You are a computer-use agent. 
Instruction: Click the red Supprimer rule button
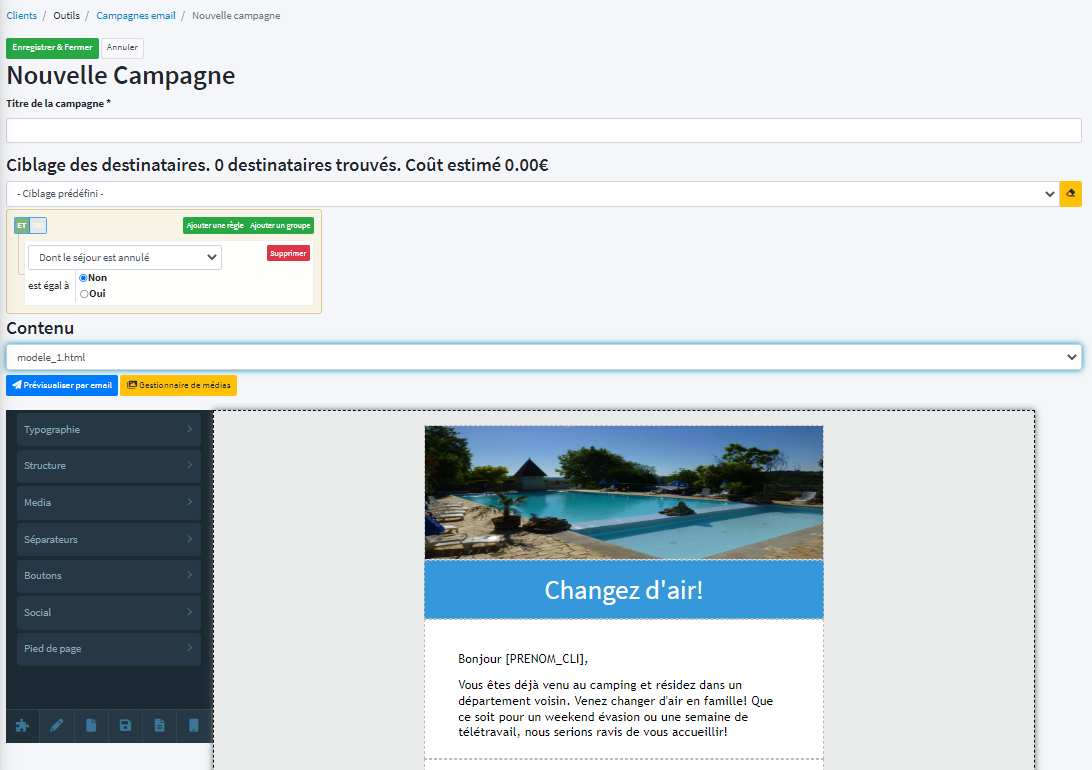(288, 253)
